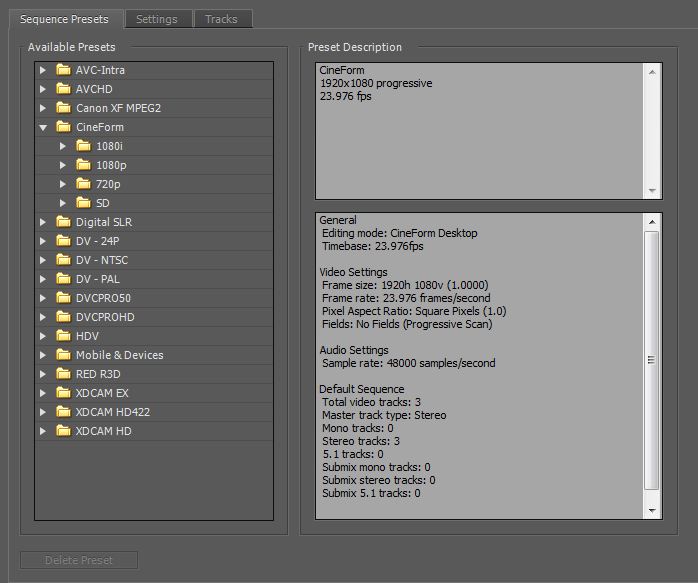Screen dimensions: 698x583
Task: Select the Sequence Presets tab
Action: coord(65,19)
